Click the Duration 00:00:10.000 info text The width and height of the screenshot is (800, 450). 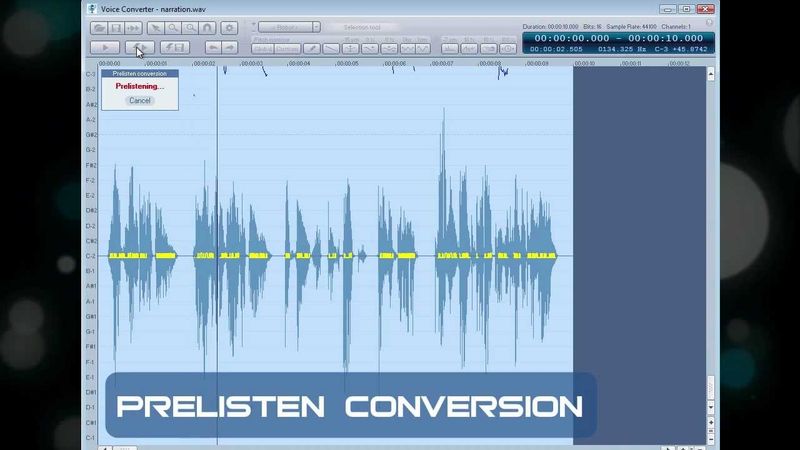pos(551,27)
